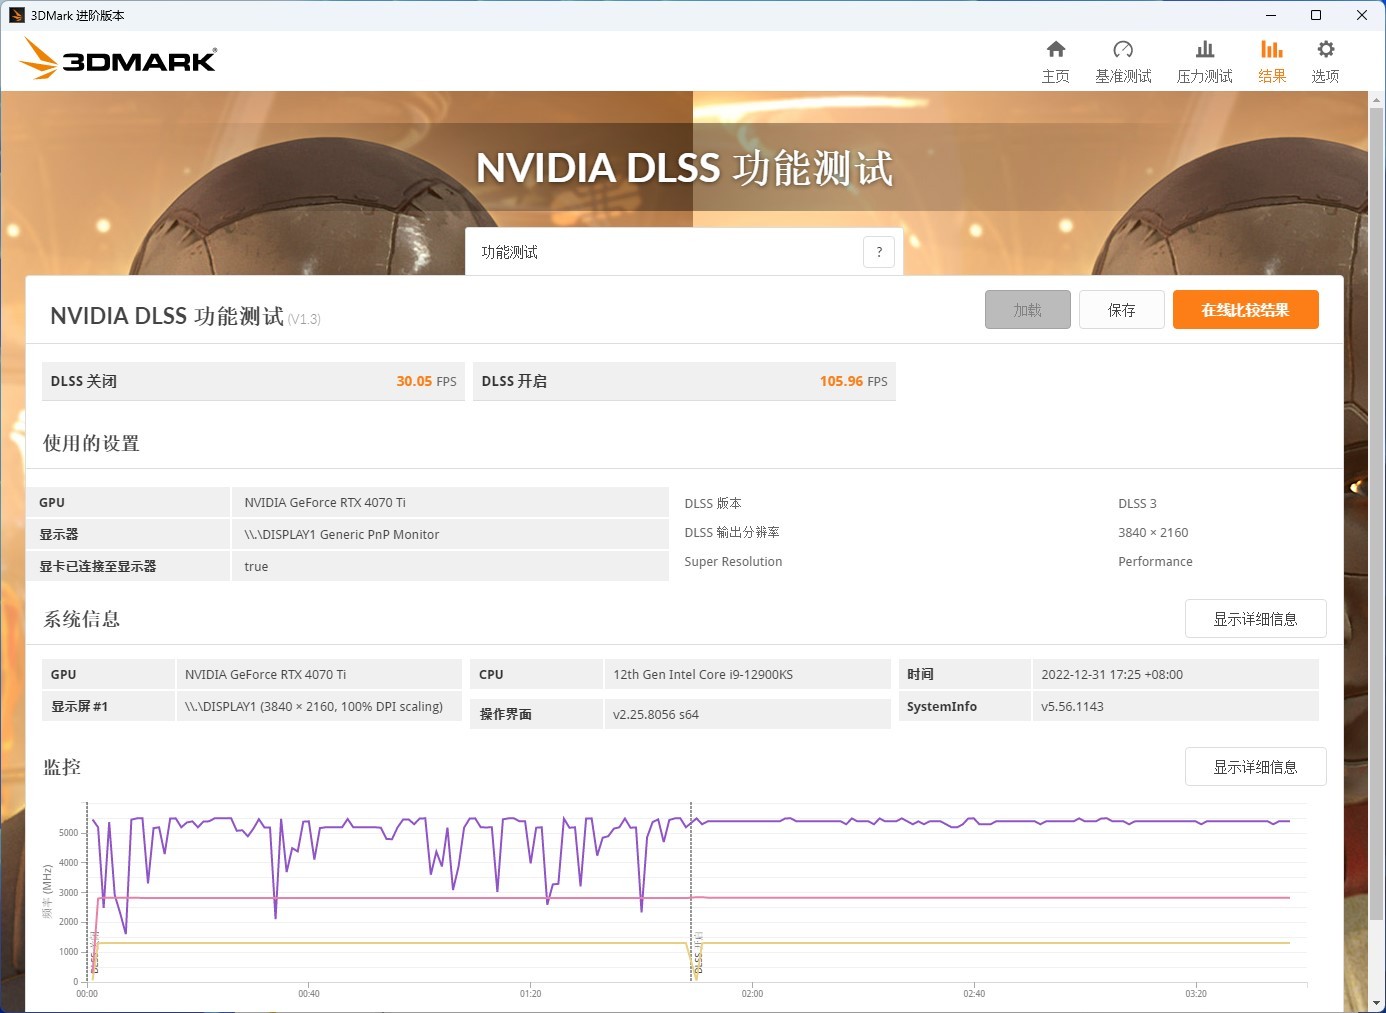Show 监控 monitoring details via 显示详细信息 button

coord(1255,766)
